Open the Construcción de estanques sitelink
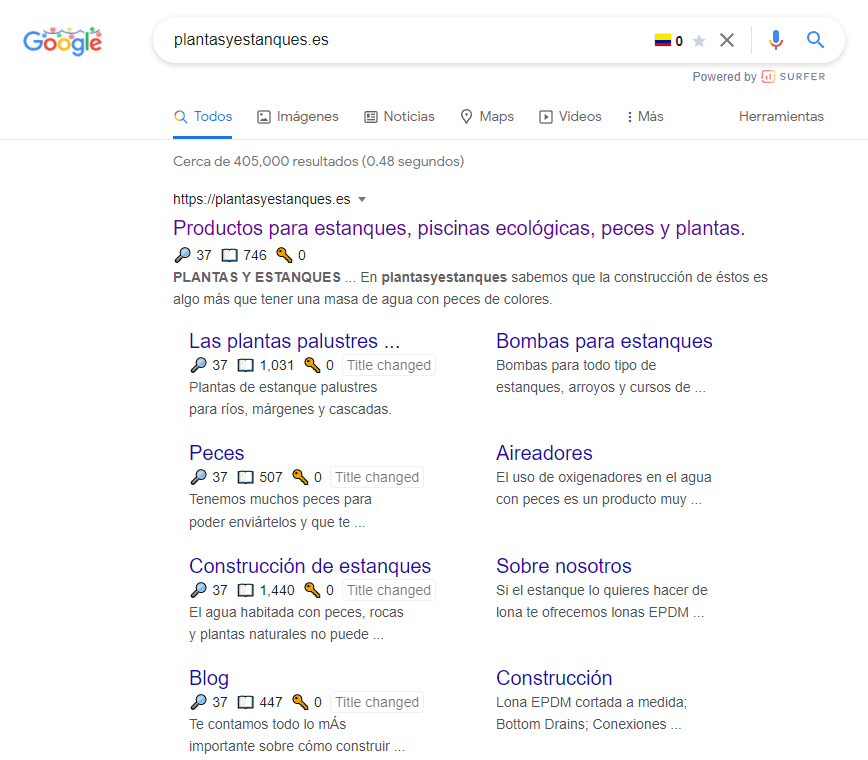The width and height of the screenshot is (868, 760). pos(310,566)
